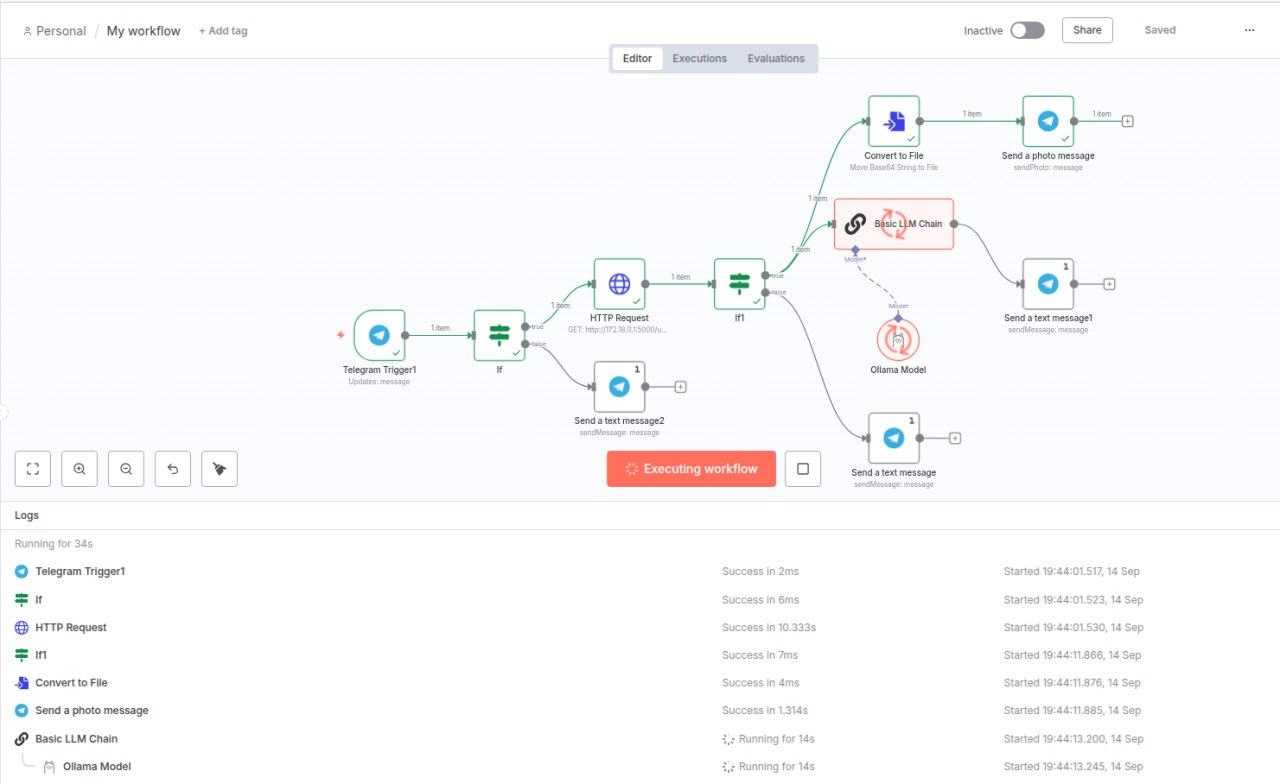Click the Basic LLM Chain Model connector diamond
Image resolution: width=1280 pixels, height=784 pixels.
[855, 250]
